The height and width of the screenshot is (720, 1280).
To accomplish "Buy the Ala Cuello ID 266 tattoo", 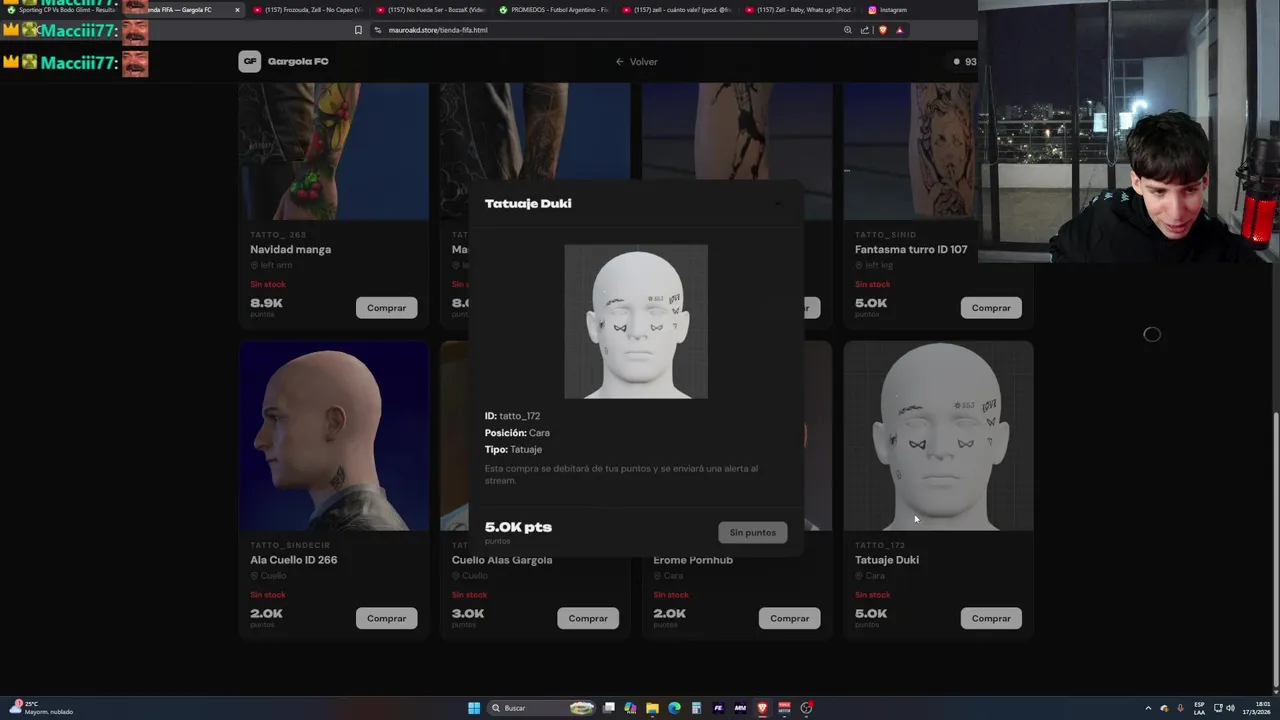I will pos(386,618).
